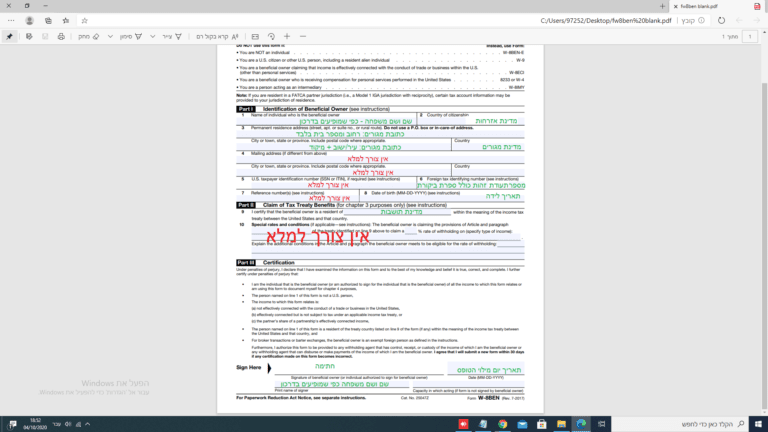Click the taskbar search box

click(x=680, y=424)
